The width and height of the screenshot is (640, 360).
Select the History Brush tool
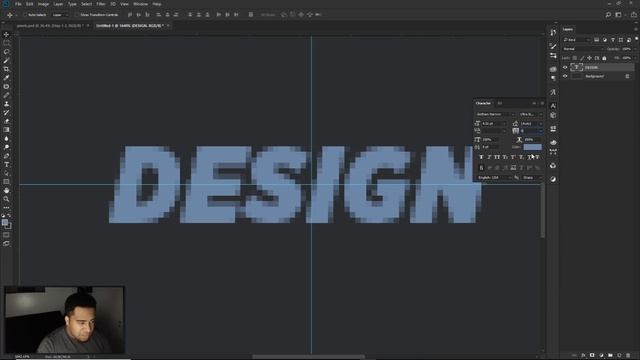(6, 112)
